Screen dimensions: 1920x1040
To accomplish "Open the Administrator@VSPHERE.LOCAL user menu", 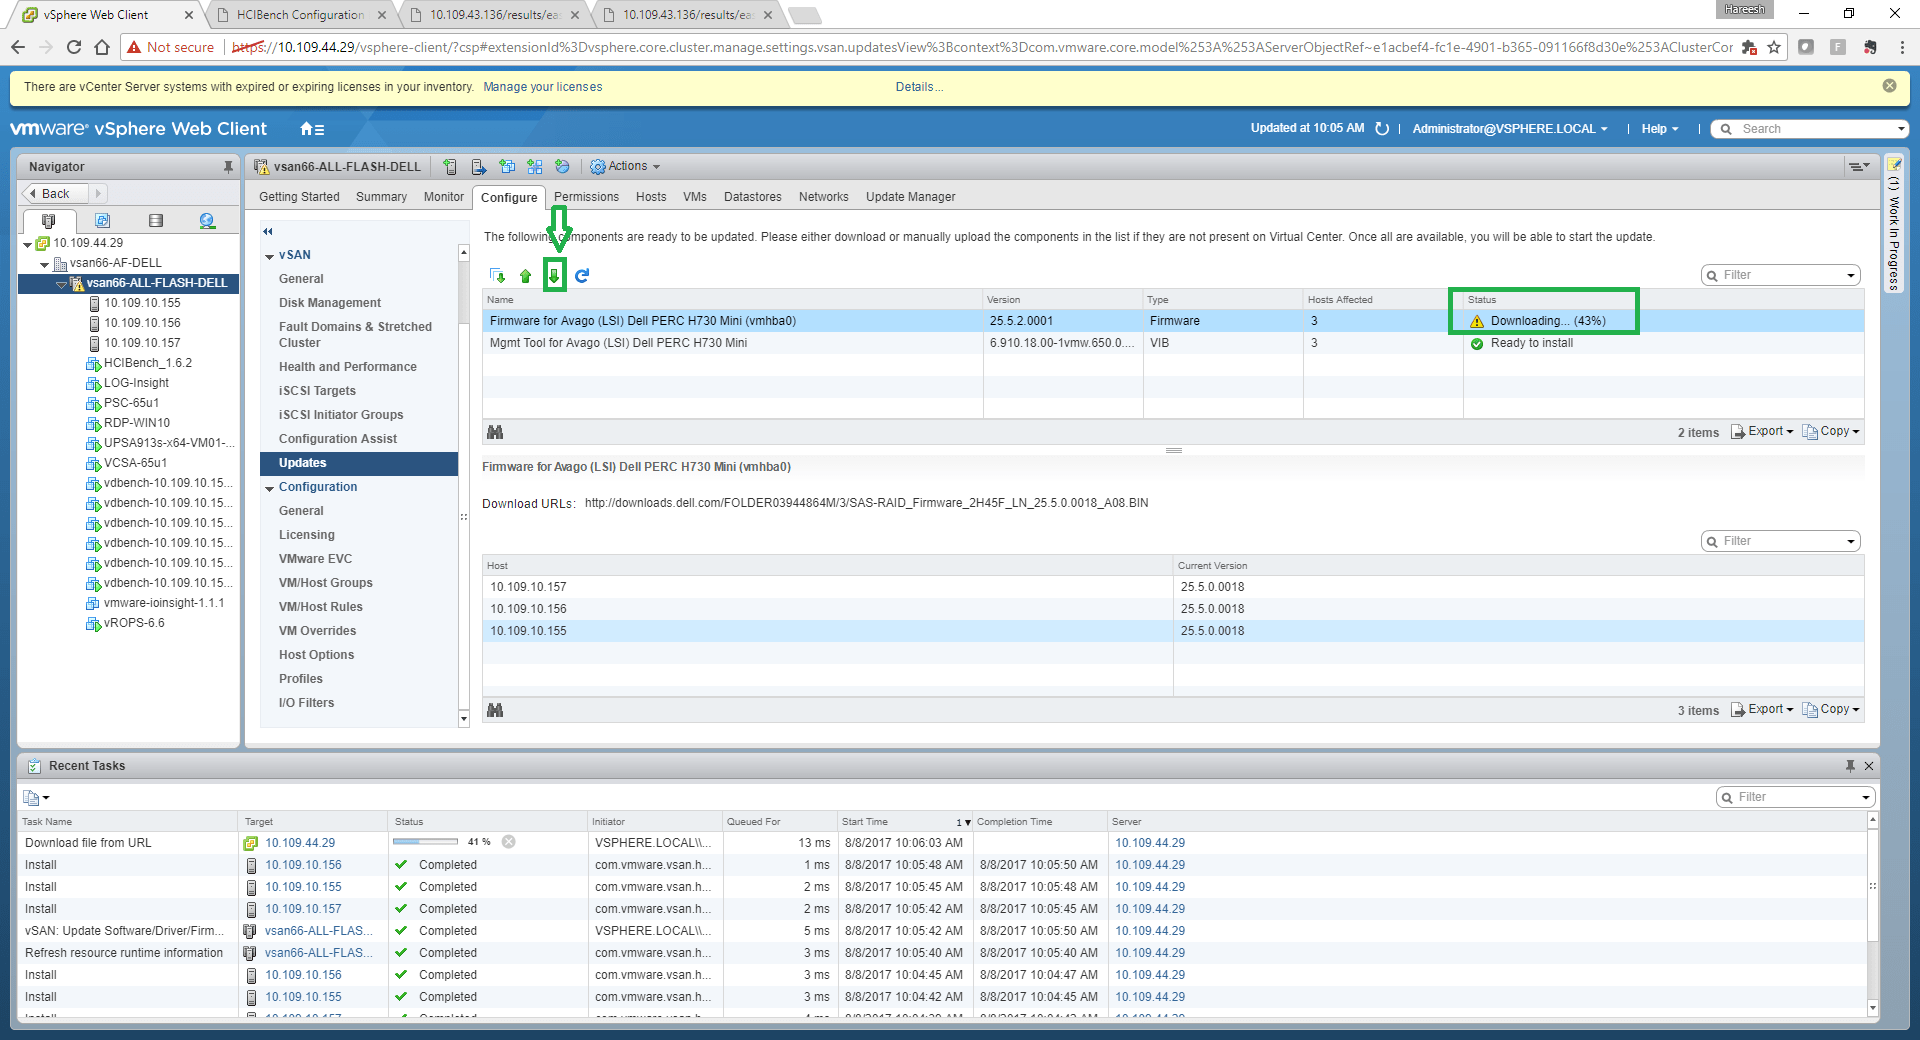I will [1509, 129].
